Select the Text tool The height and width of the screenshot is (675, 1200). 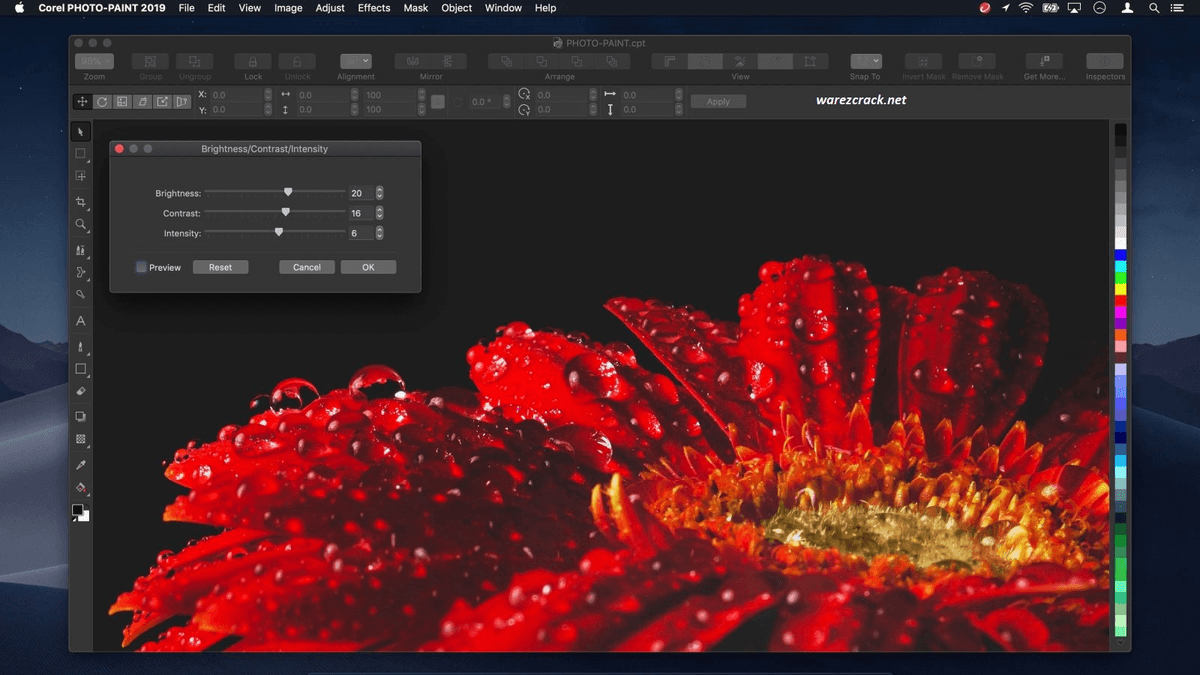click(81, 321)
